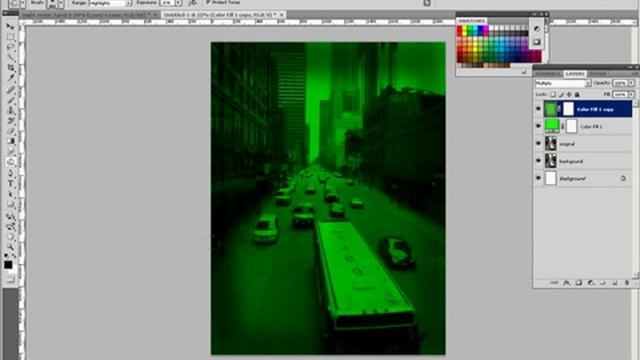Screen dimensions: 640x360
Task: Select the highlighted Dodge tool
Action: click(11, 162)
